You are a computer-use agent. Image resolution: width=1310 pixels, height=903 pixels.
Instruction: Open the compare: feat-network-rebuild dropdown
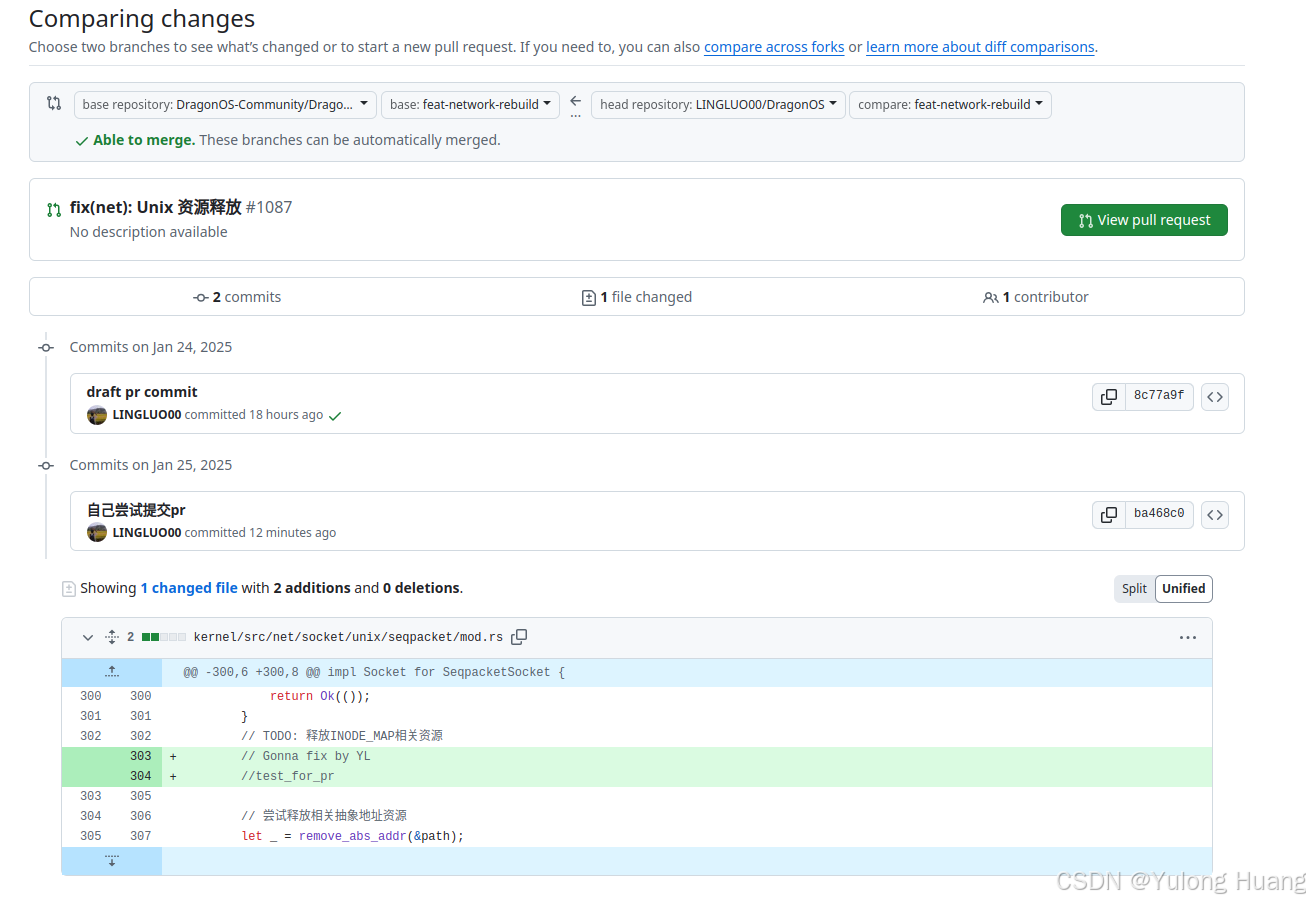tap(950, 104)
